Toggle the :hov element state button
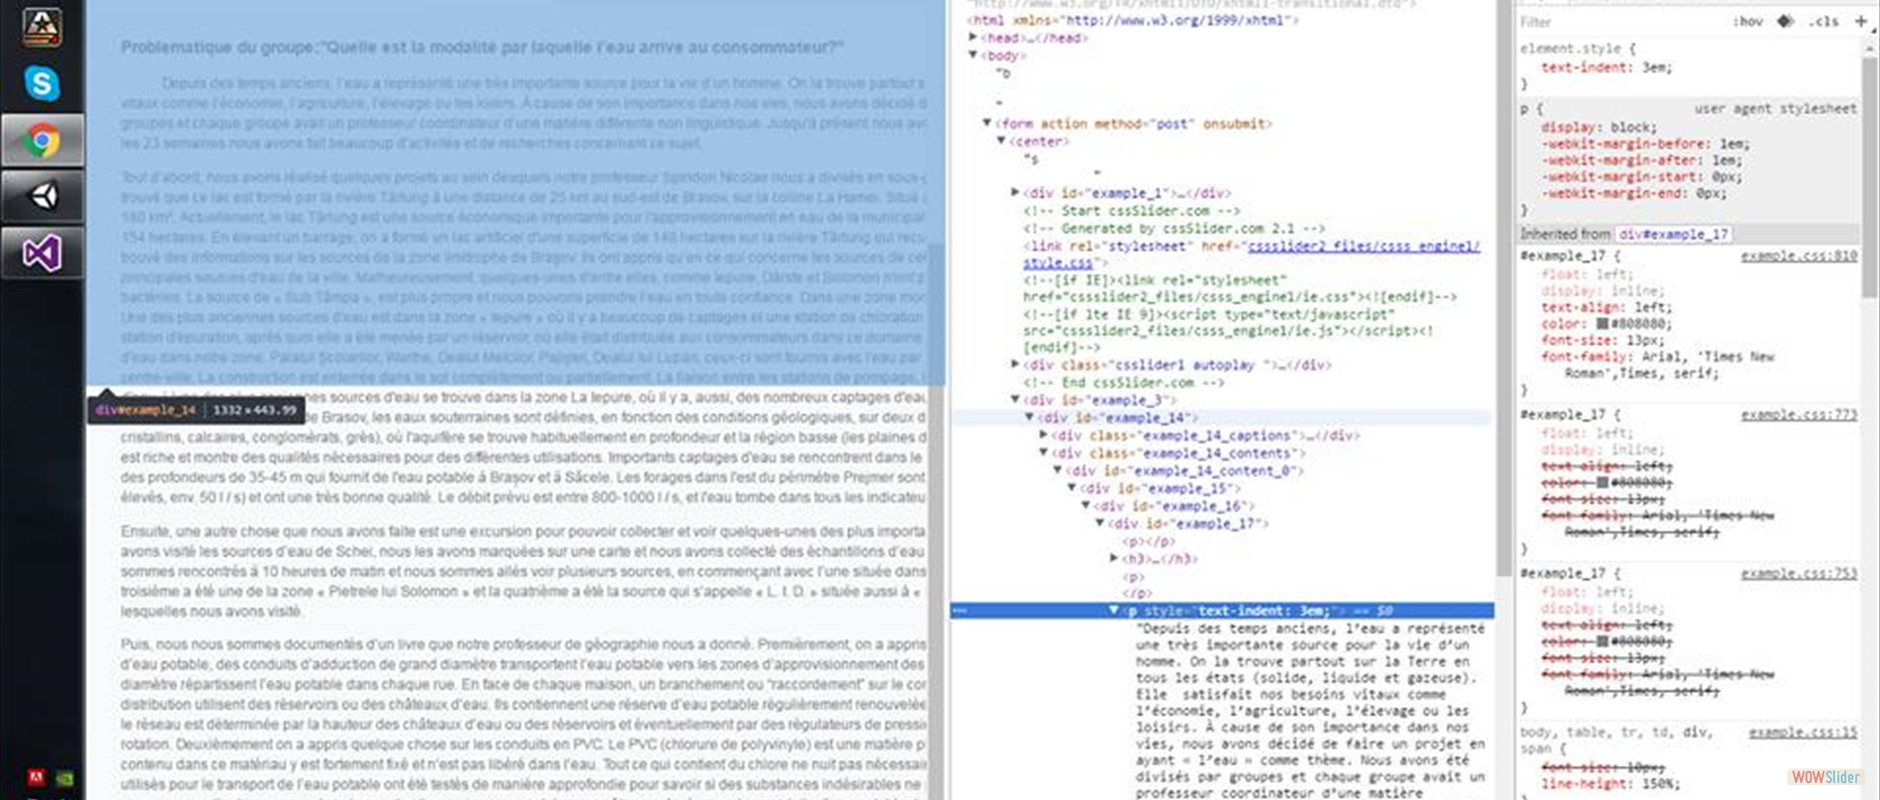Image resolution: width=1880 pixels, height=800 pixels. point(1748,21)
